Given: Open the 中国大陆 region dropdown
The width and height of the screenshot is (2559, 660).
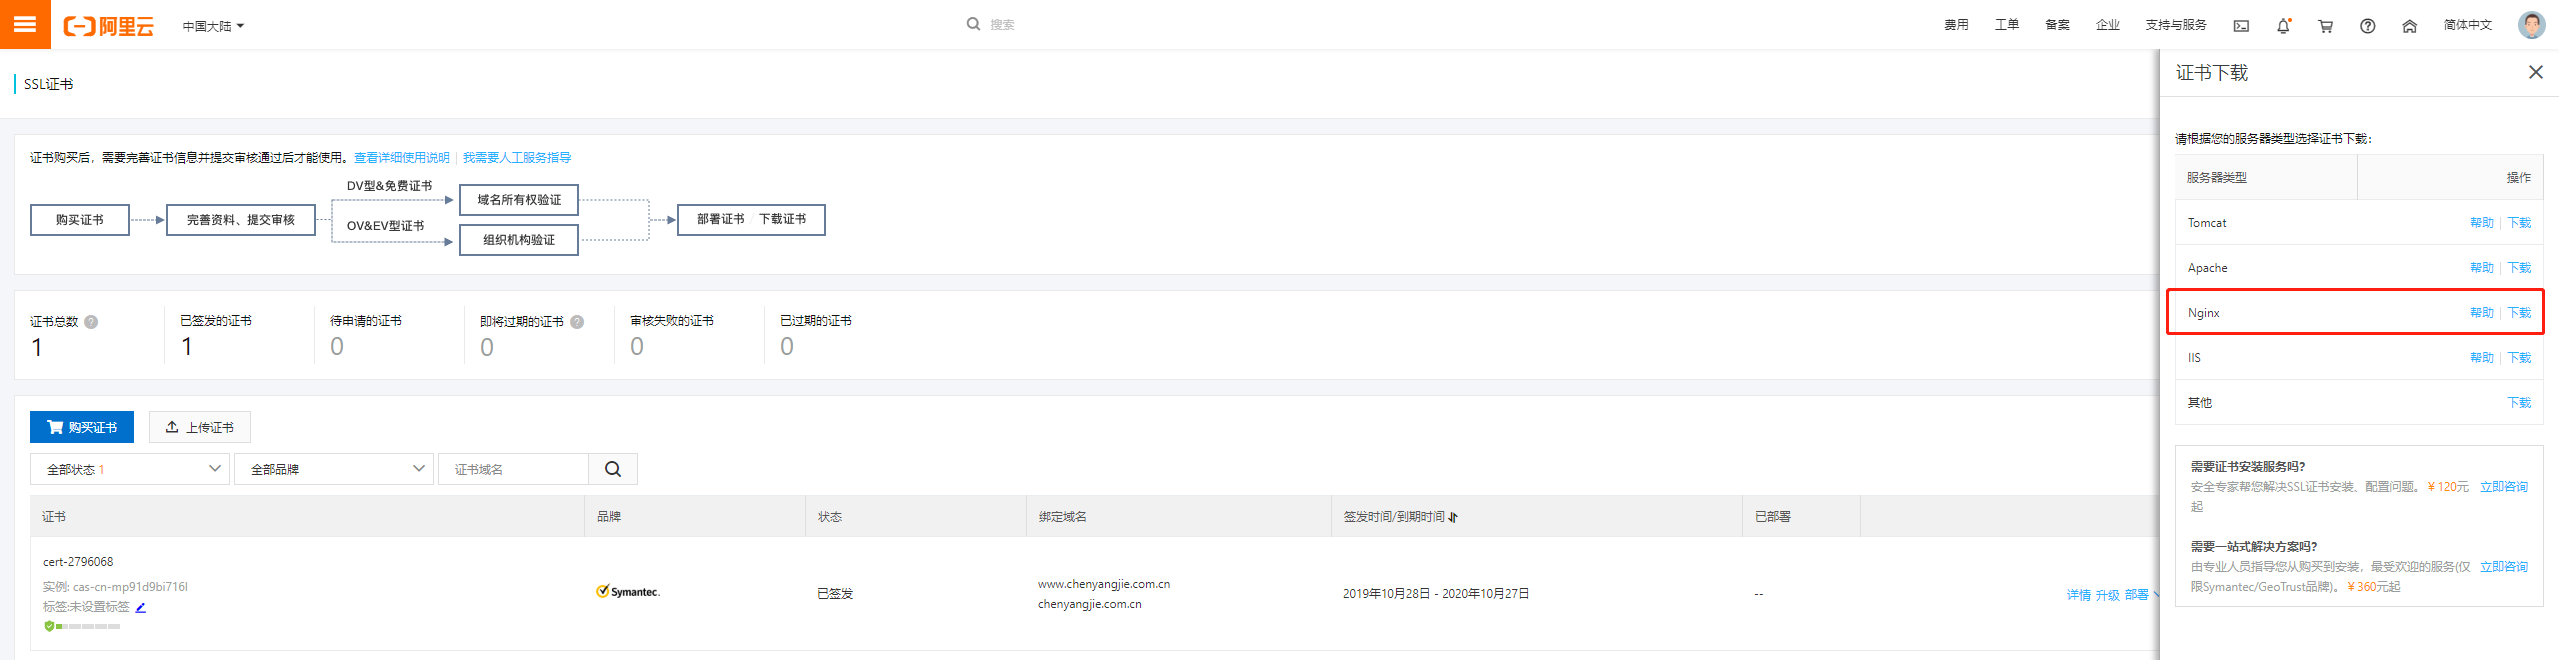Looking at the screenshot, I should [213, 26].
